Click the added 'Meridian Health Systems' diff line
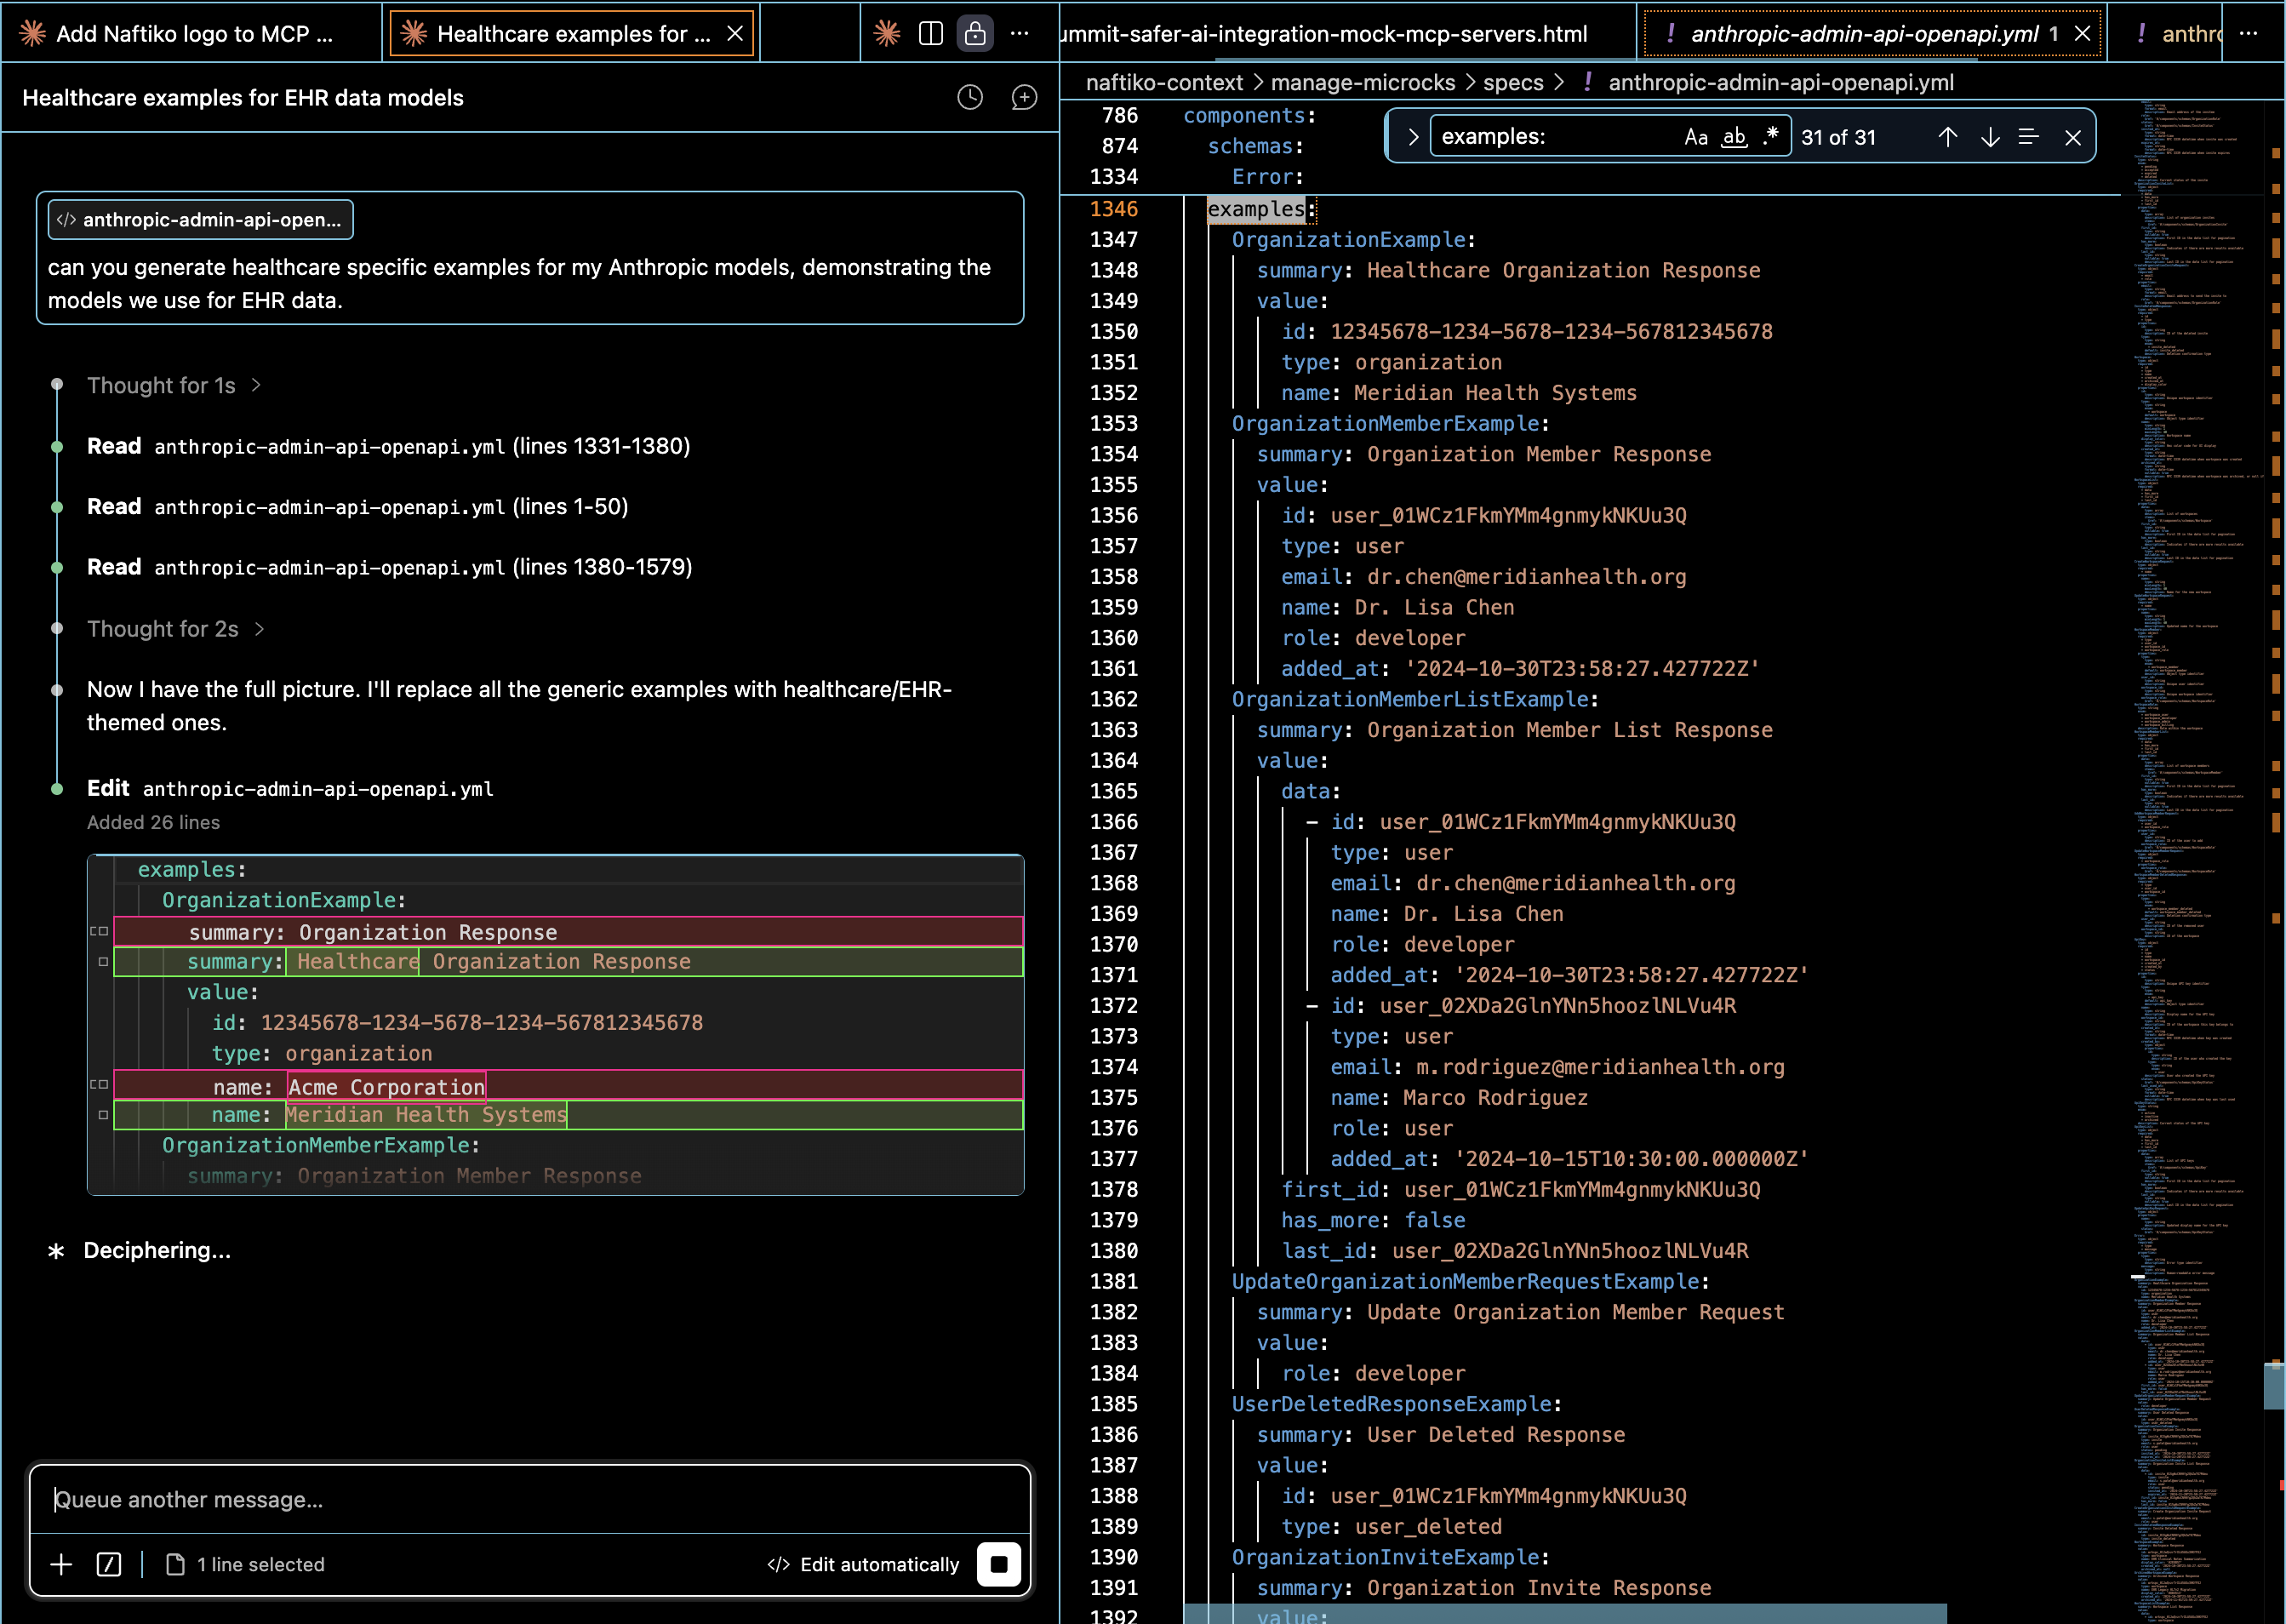The image size is (2286, 1624). pos(568,1115)
